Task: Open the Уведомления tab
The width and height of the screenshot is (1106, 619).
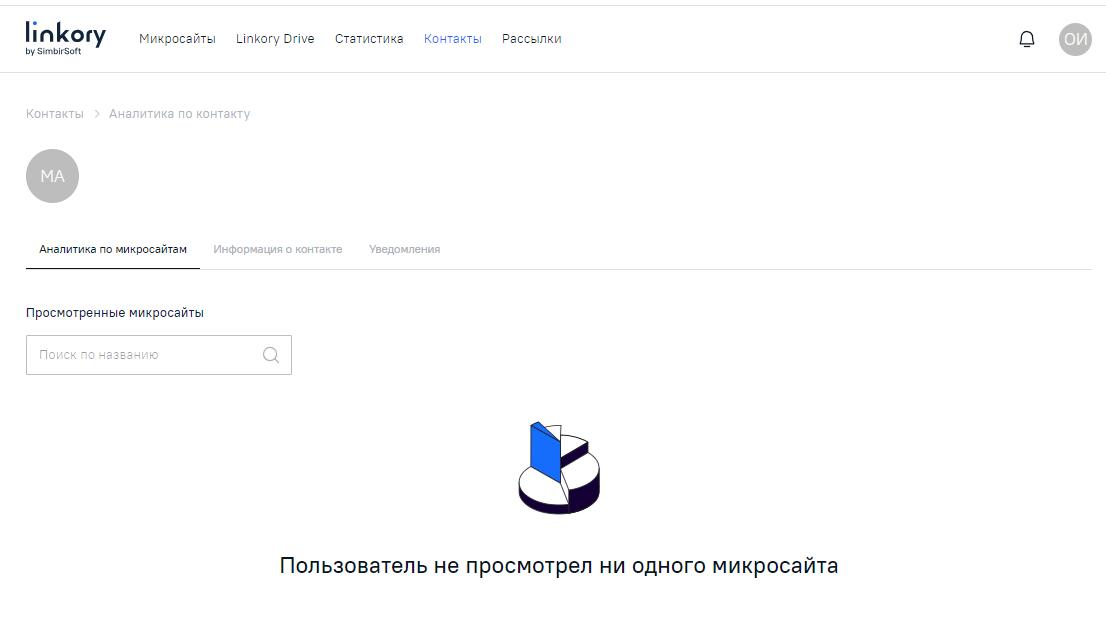Action: pyautogui.click(x=404, y=249)
